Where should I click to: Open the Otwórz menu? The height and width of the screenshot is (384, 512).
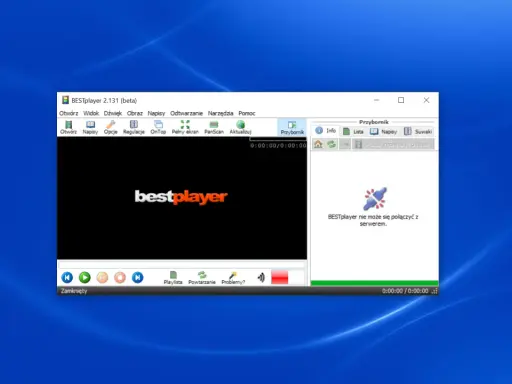(69, 113)
